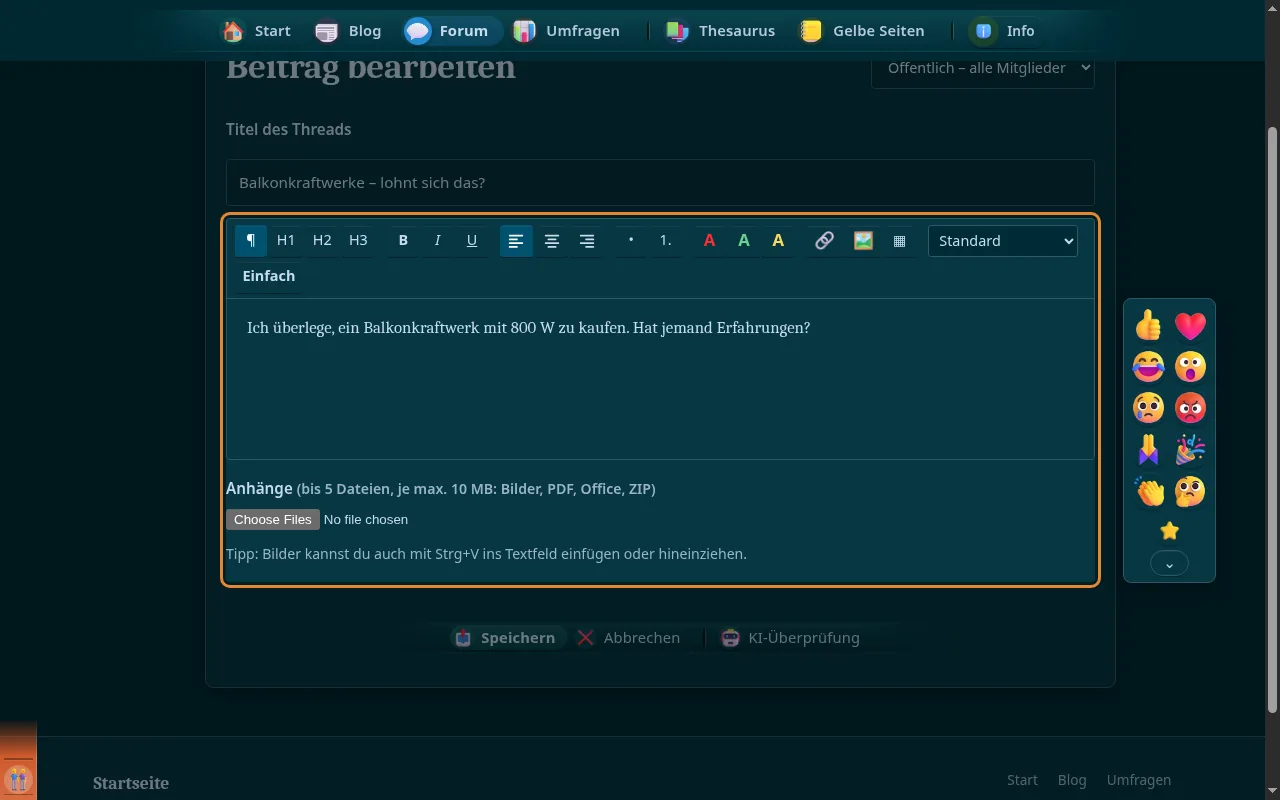Add the folded hands emoji
This screenshot has height=800, width=1280.
point(1149,450)
